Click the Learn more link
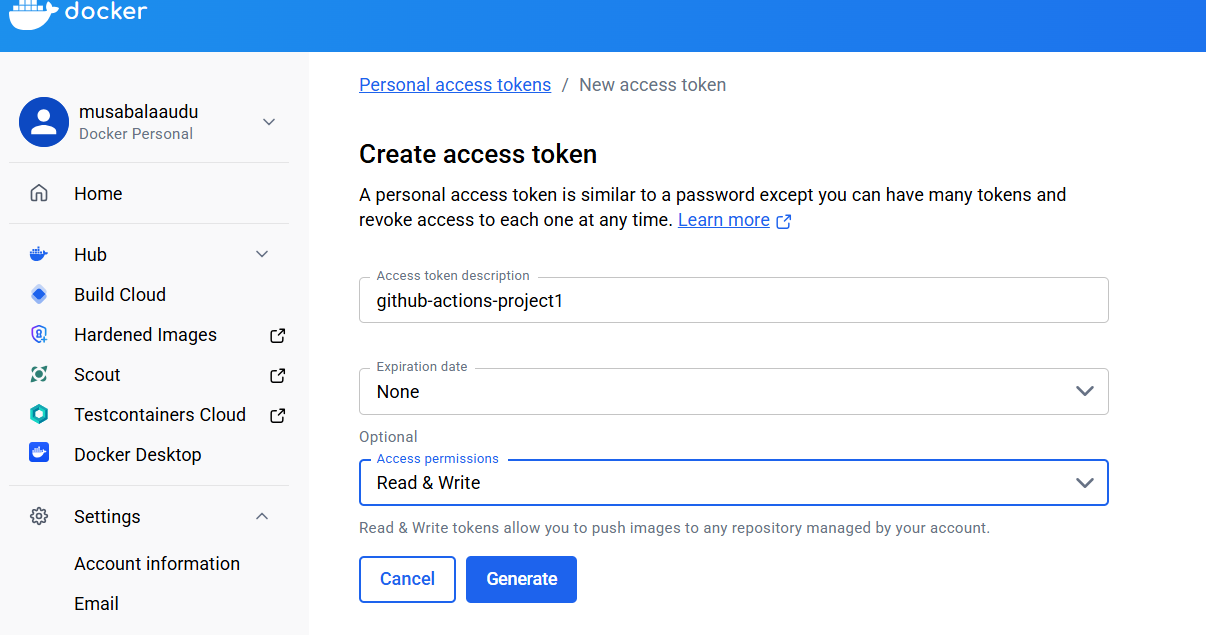The height and width of the screenshot is (635, 1206). click(724, 220)
